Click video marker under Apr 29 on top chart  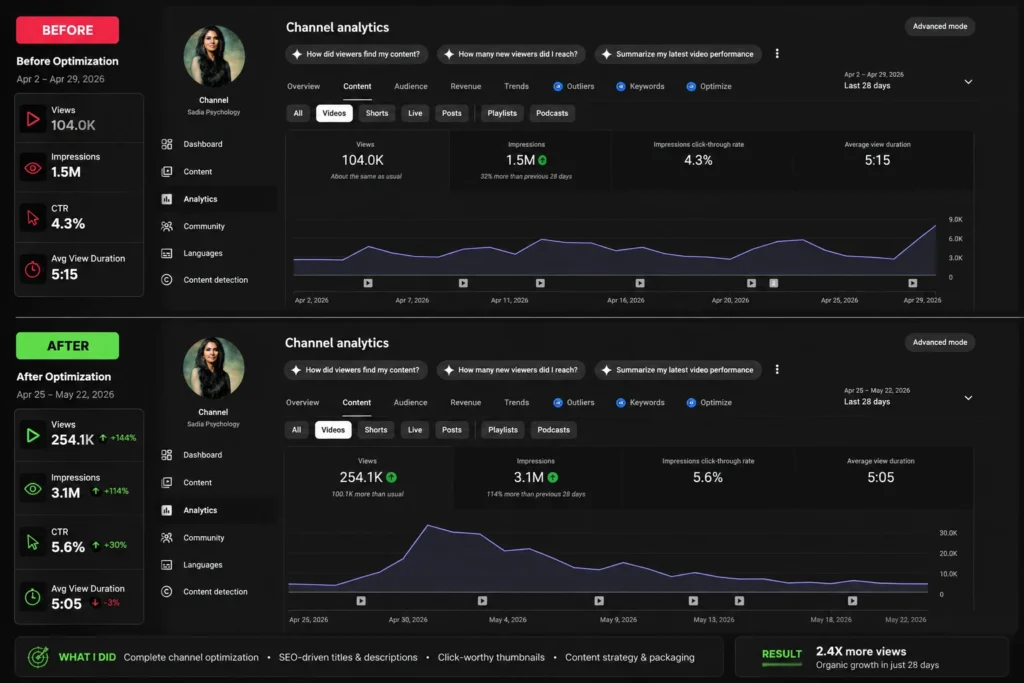[x=912, y=283]
